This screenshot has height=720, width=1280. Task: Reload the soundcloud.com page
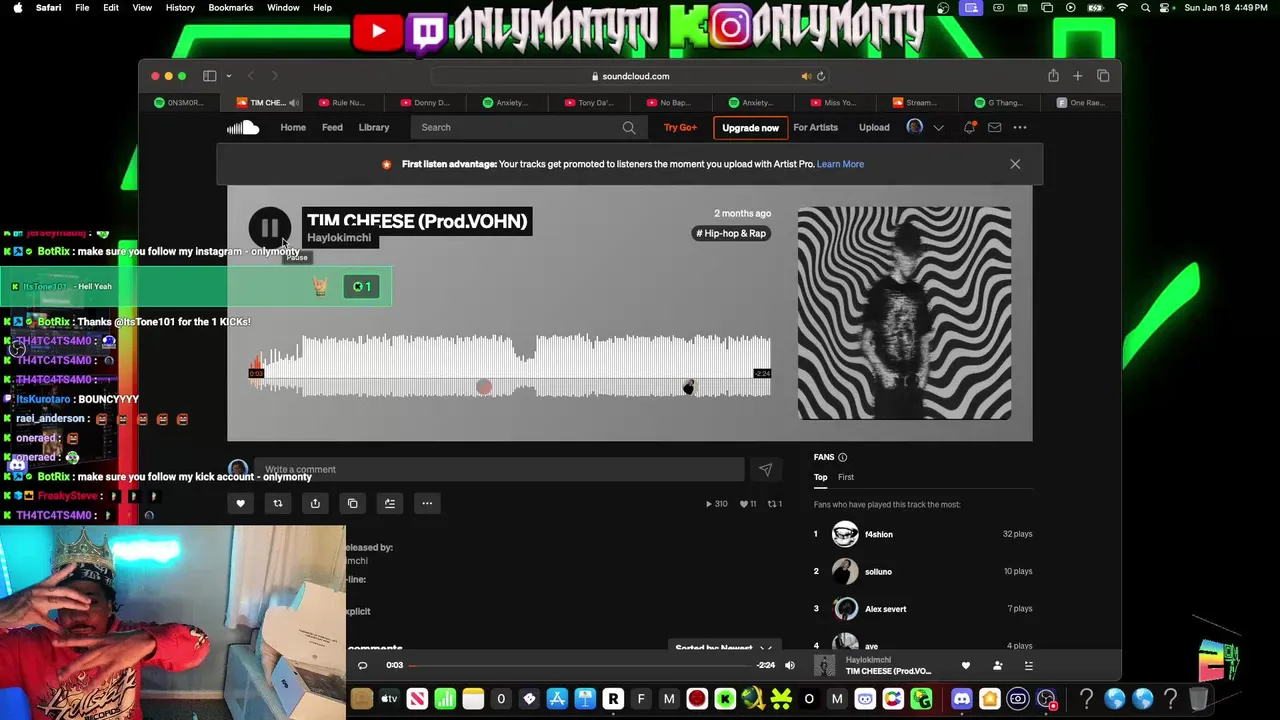(821, 76)
